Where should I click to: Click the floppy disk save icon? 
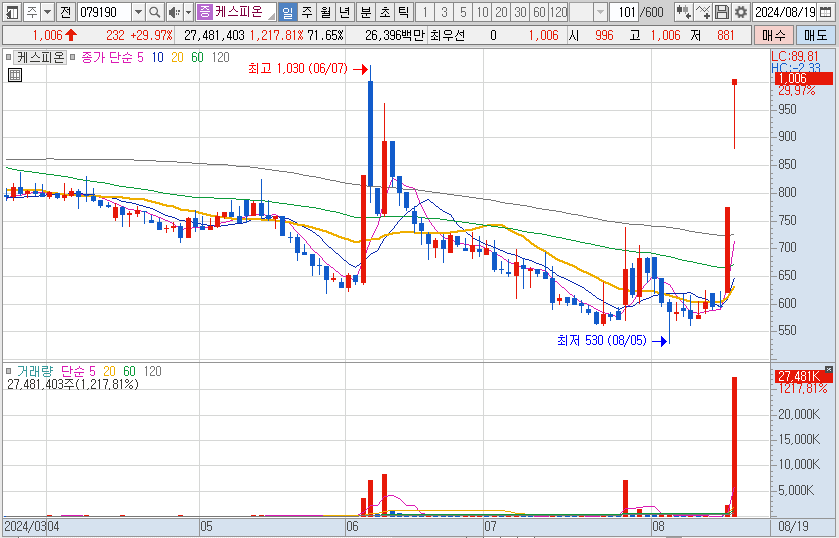(722, 11)
